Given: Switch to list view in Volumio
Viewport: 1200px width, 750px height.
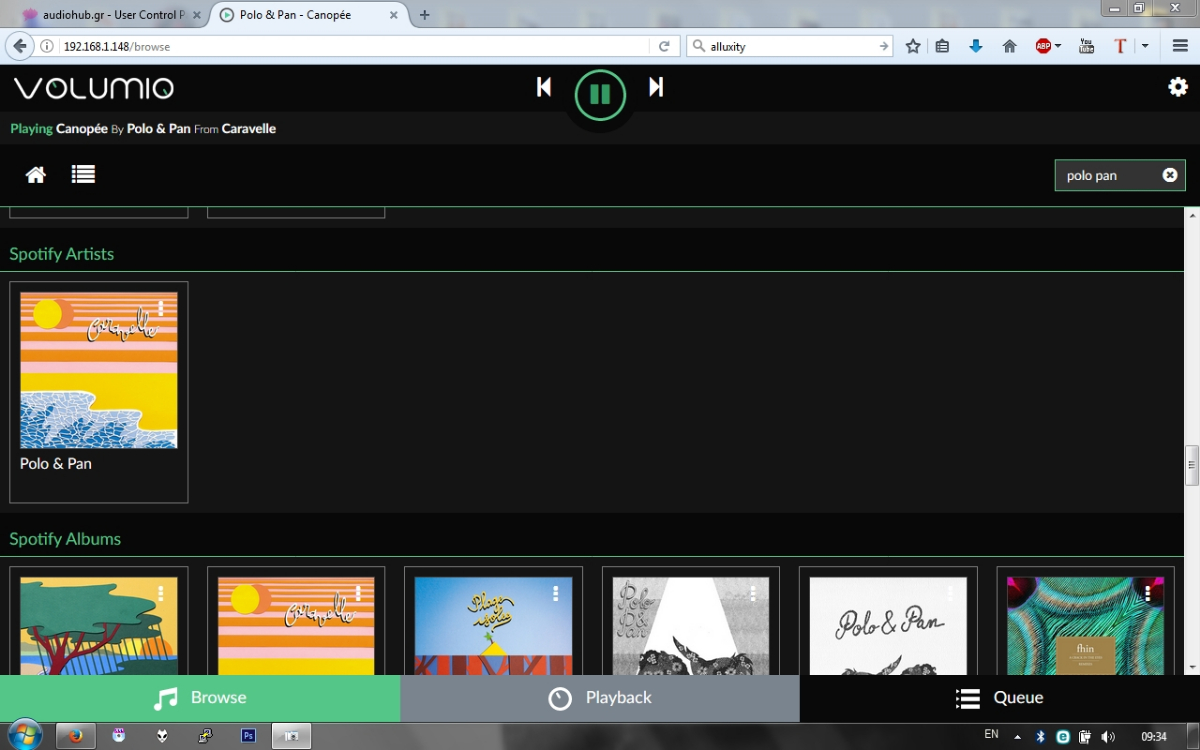Looking at the screenshot, I should pyautogui.click(x=83, y=173).
